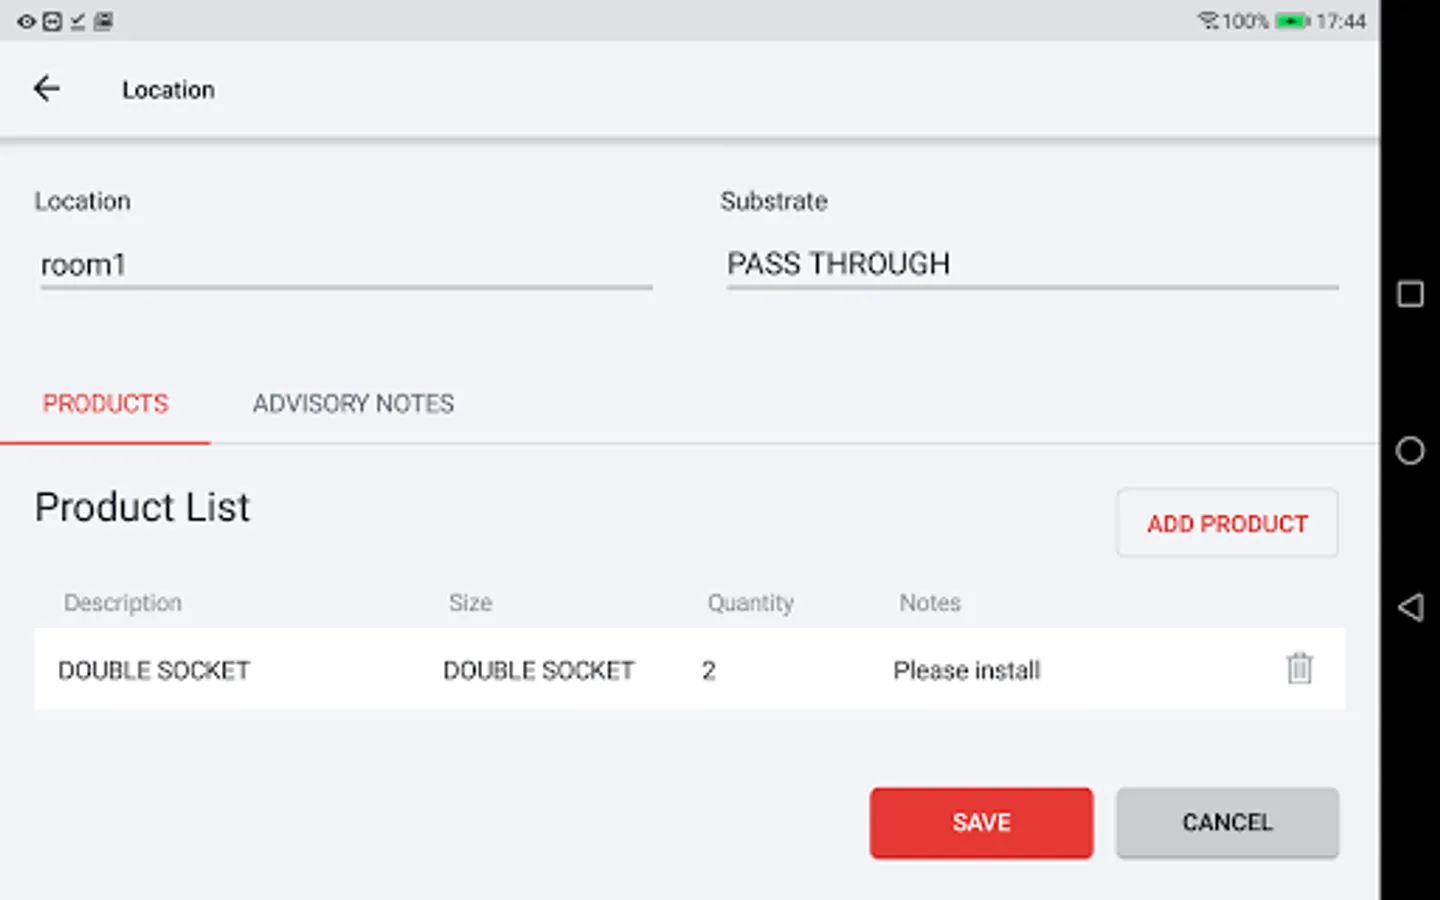Tap the Please install note text
The image size is (1440, 900).
coord(966,670)
